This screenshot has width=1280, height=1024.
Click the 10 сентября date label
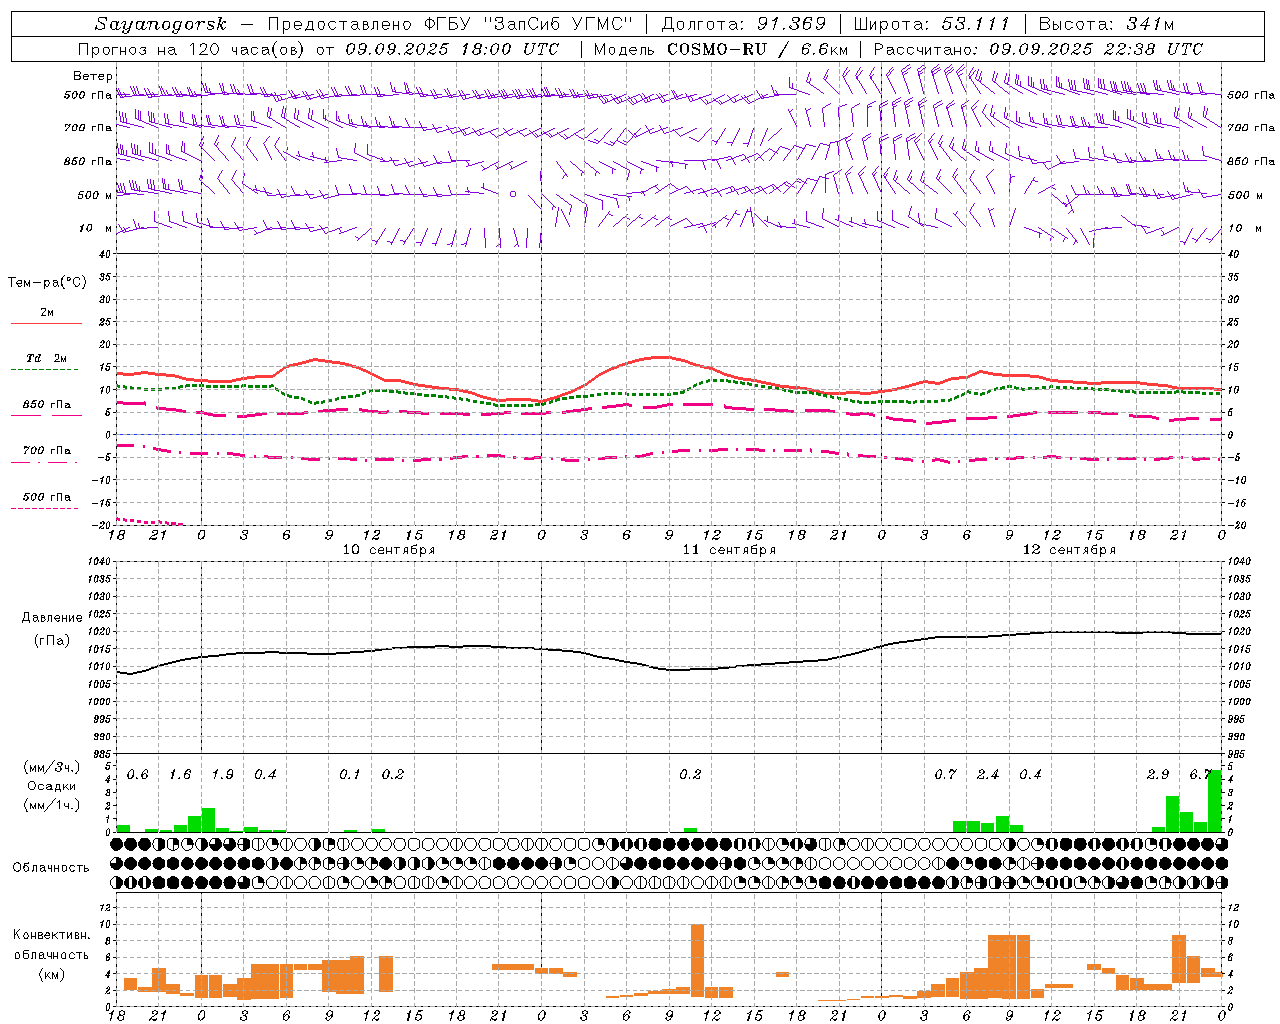point(389,550)
